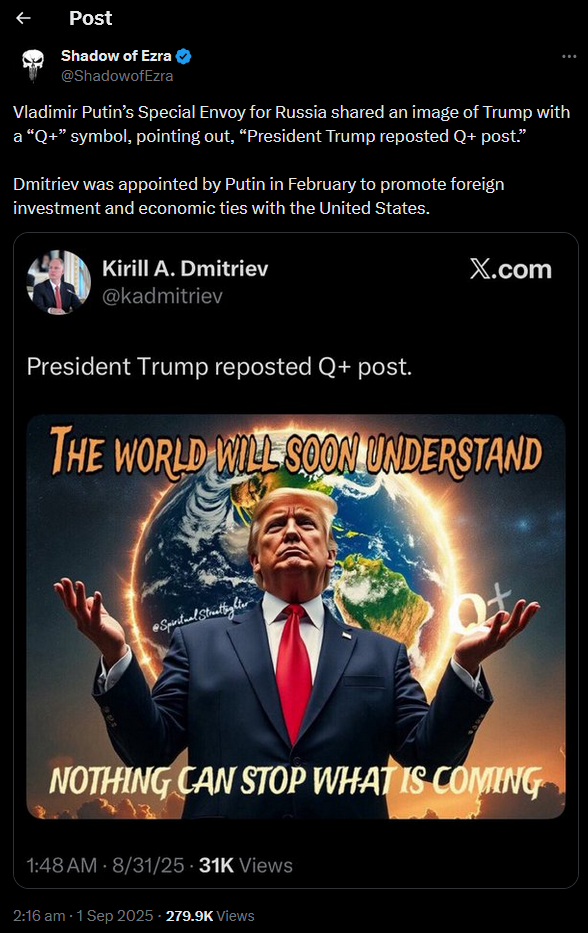The width and height of the screenshot is (588, 933).
Task: Click the X.com logo in quoted post
Action: (511, 270)
